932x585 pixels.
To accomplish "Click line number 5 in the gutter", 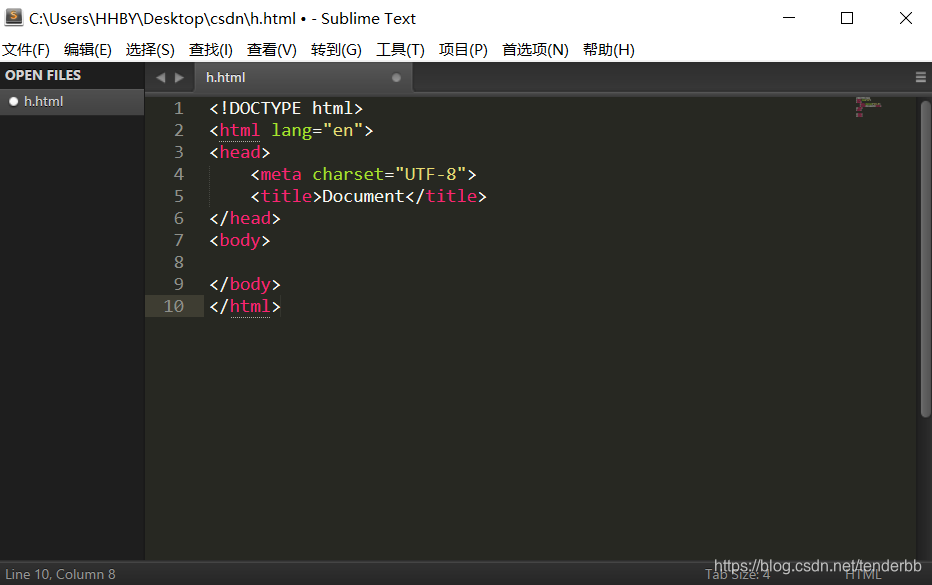I will coord(178,196).
